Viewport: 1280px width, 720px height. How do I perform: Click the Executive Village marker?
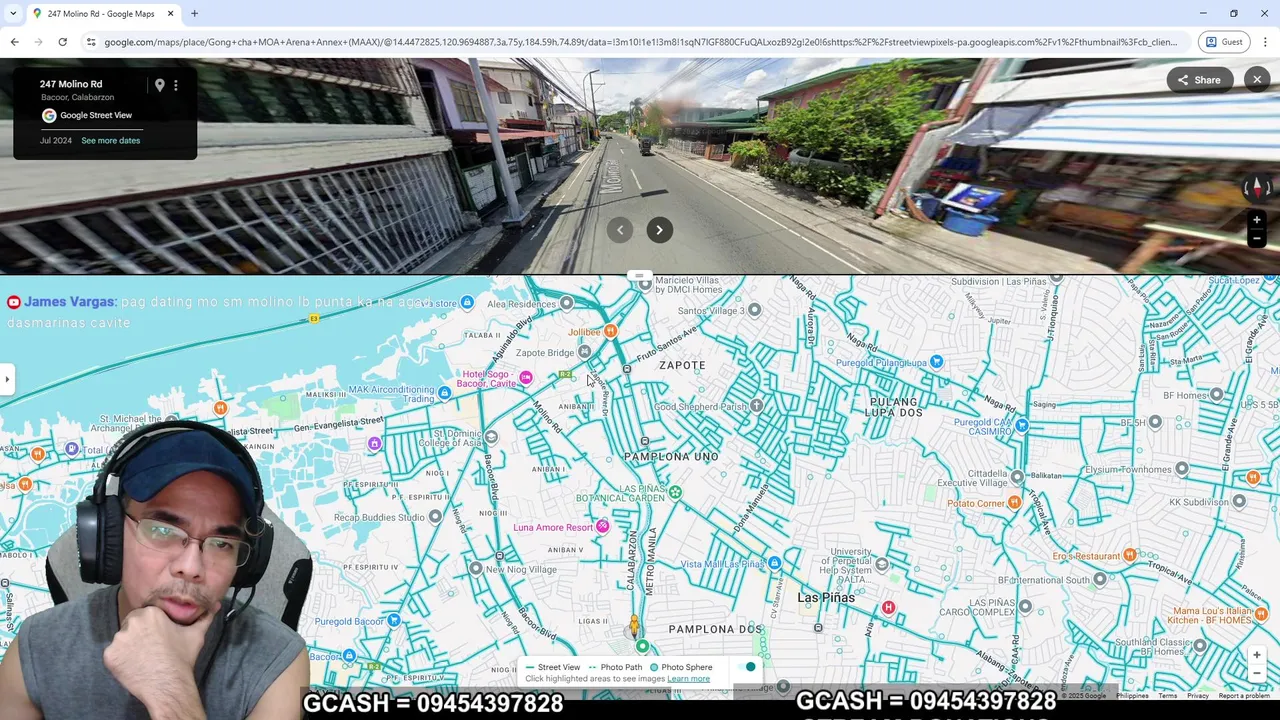1017,477
